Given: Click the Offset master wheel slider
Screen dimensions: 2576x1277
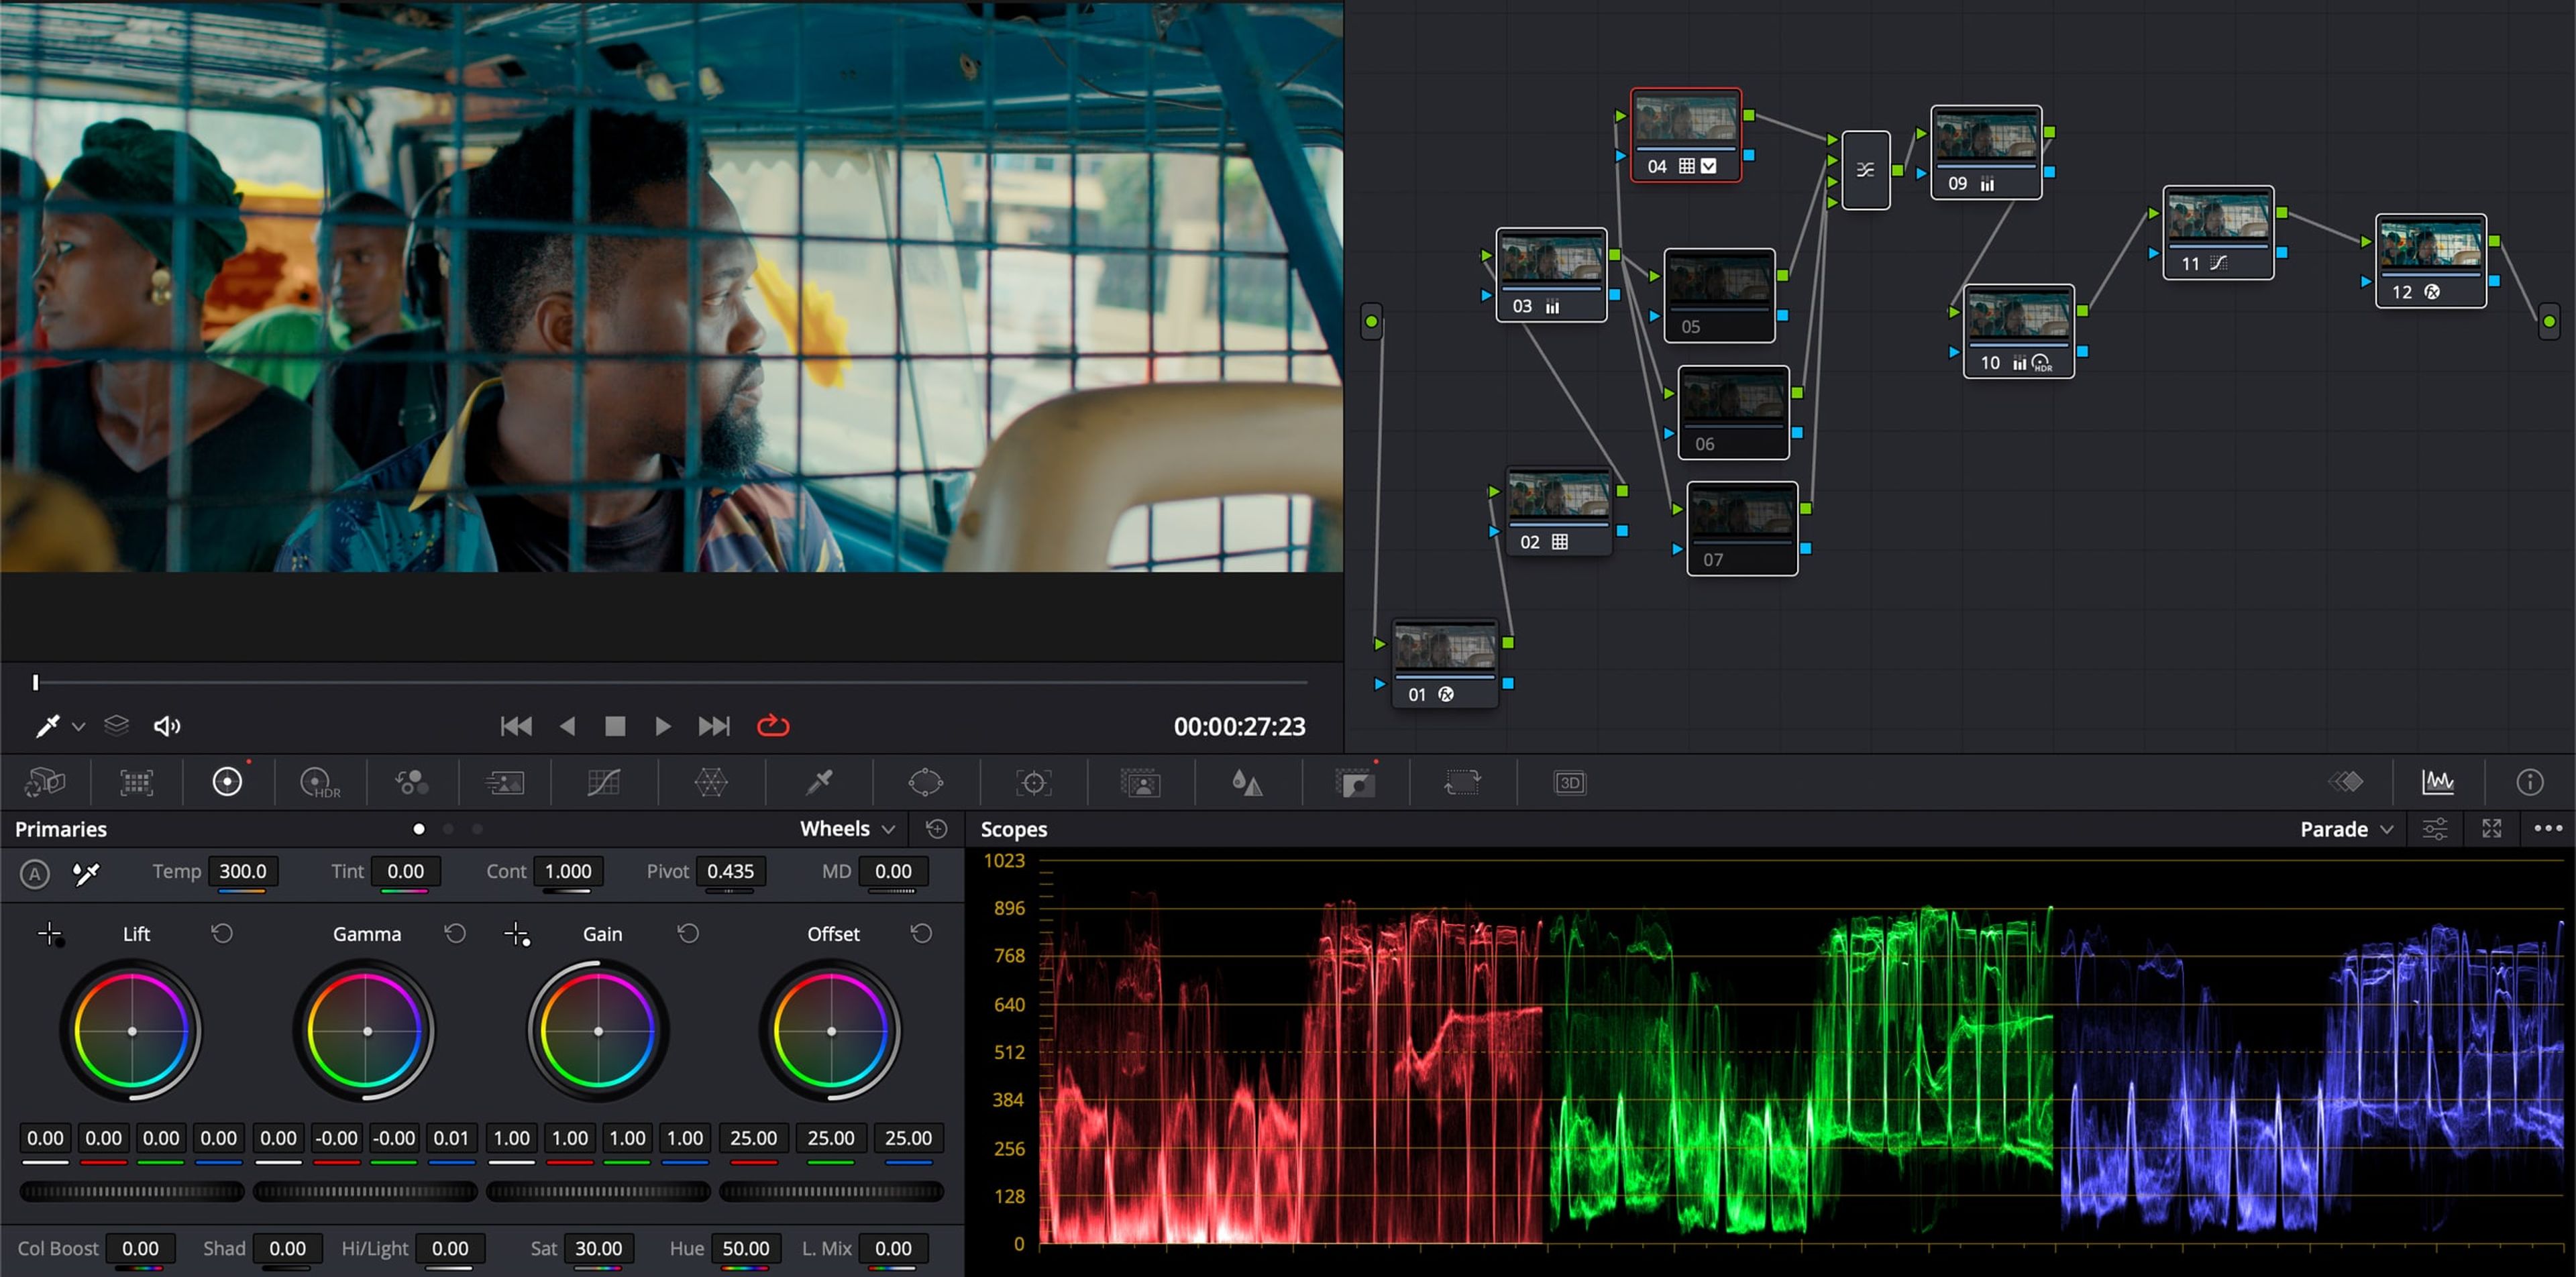Looking at the screenshot, I should (831, 1191).
